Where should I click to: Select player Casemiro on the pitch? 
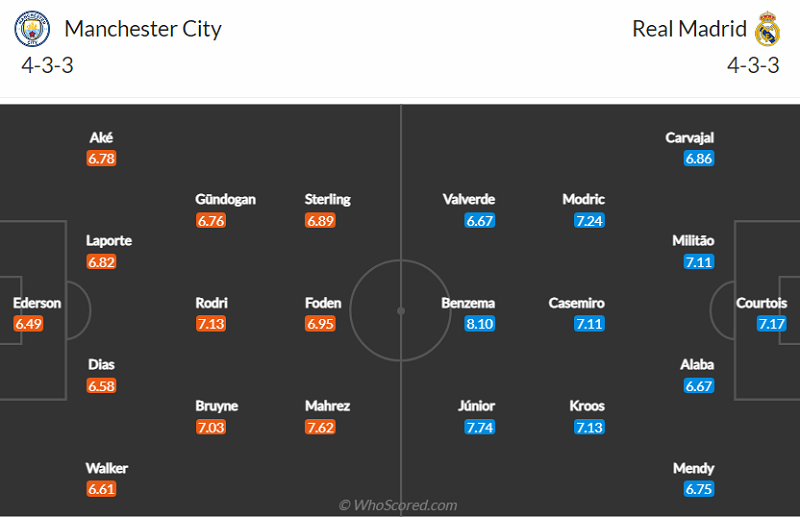point(577,303)
